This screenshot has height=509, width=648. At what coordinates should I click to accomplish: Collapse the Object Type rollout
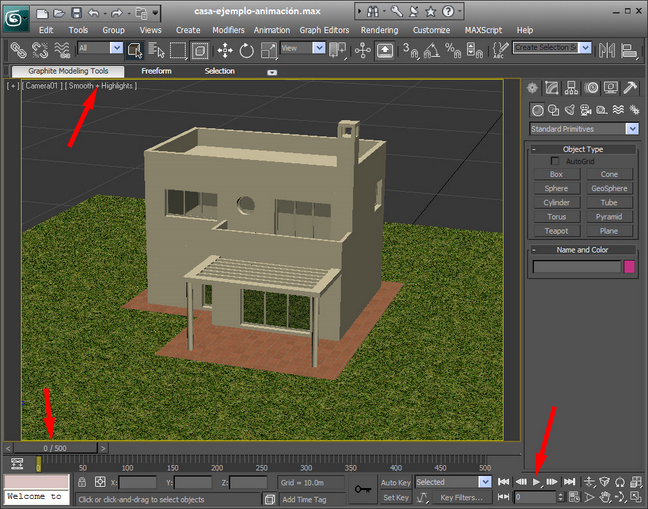click(535, 149)
